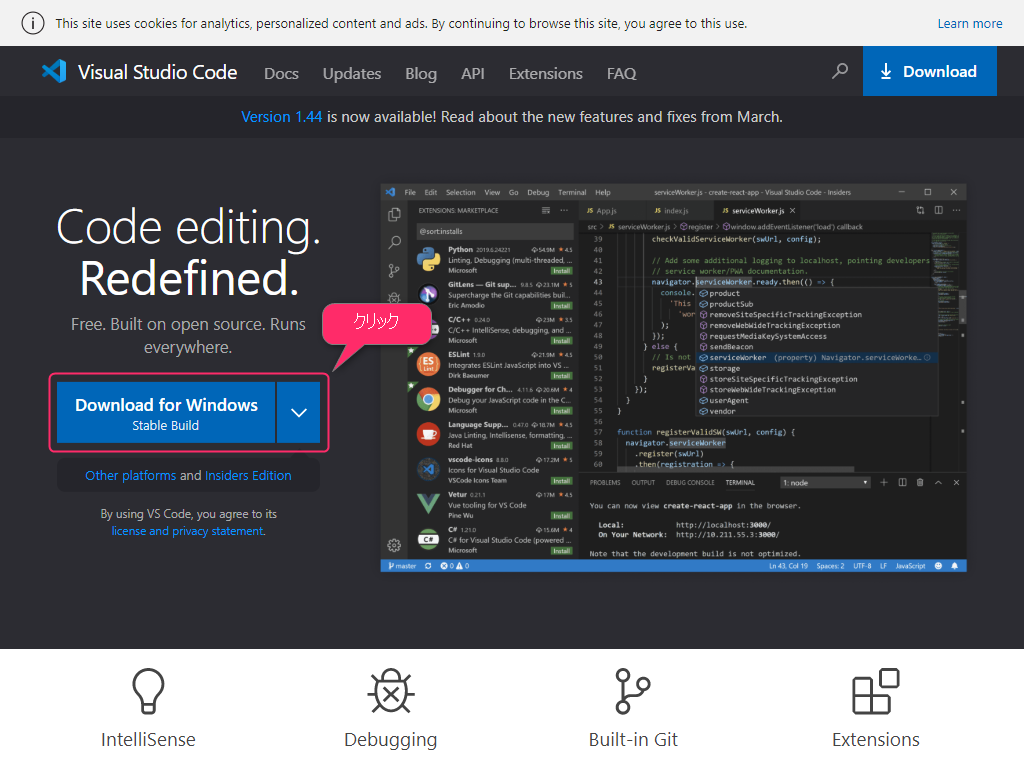Screen dimensions: 1024x768
Task: Click the notification bell in status bar
Action: (x=955, y=566)
